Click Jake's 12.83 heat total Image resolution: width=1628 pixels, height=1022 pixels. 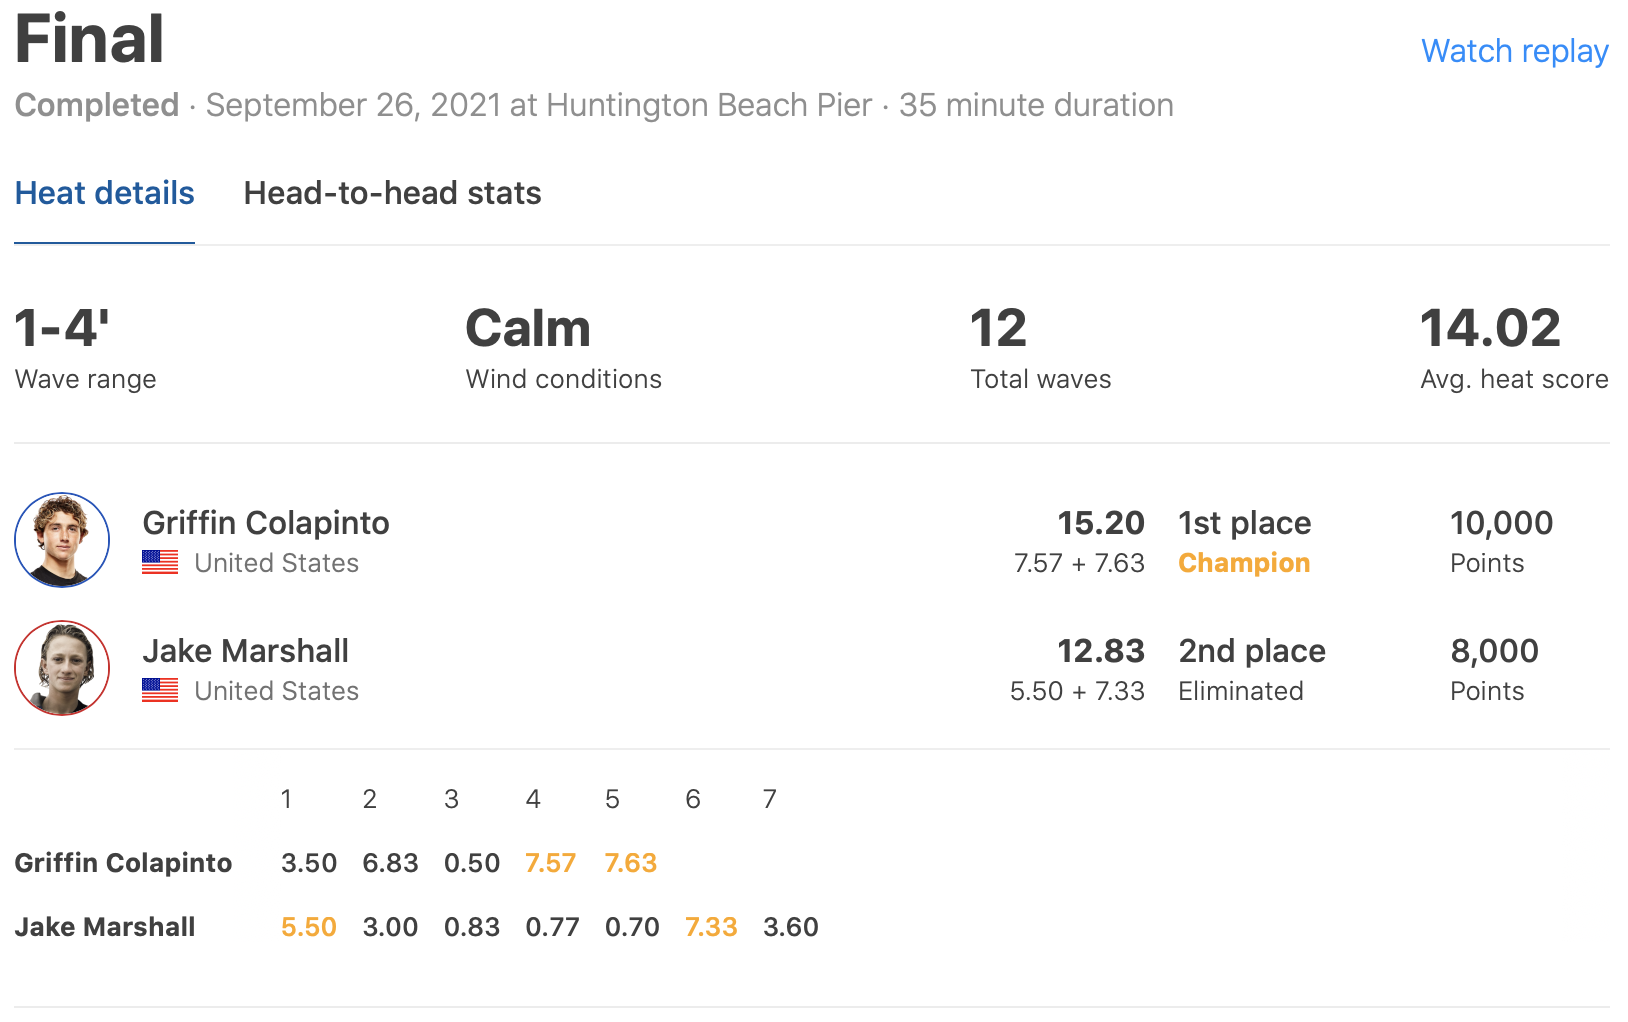point(1101,651)
